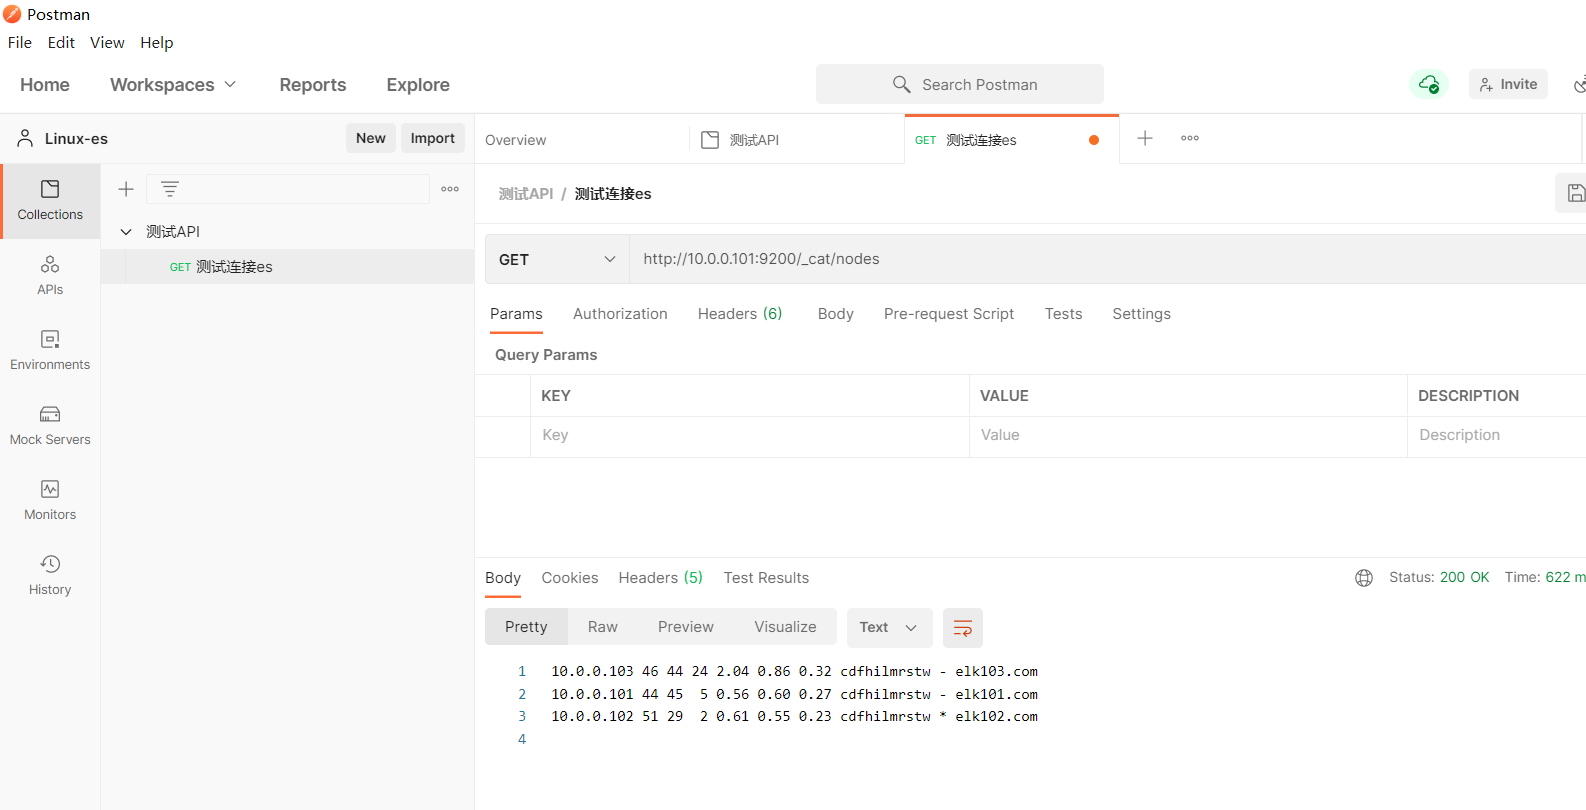Screen dimensions: 1586x810
Task: Open a new request tab
Action: click(x=1145, y=138)
